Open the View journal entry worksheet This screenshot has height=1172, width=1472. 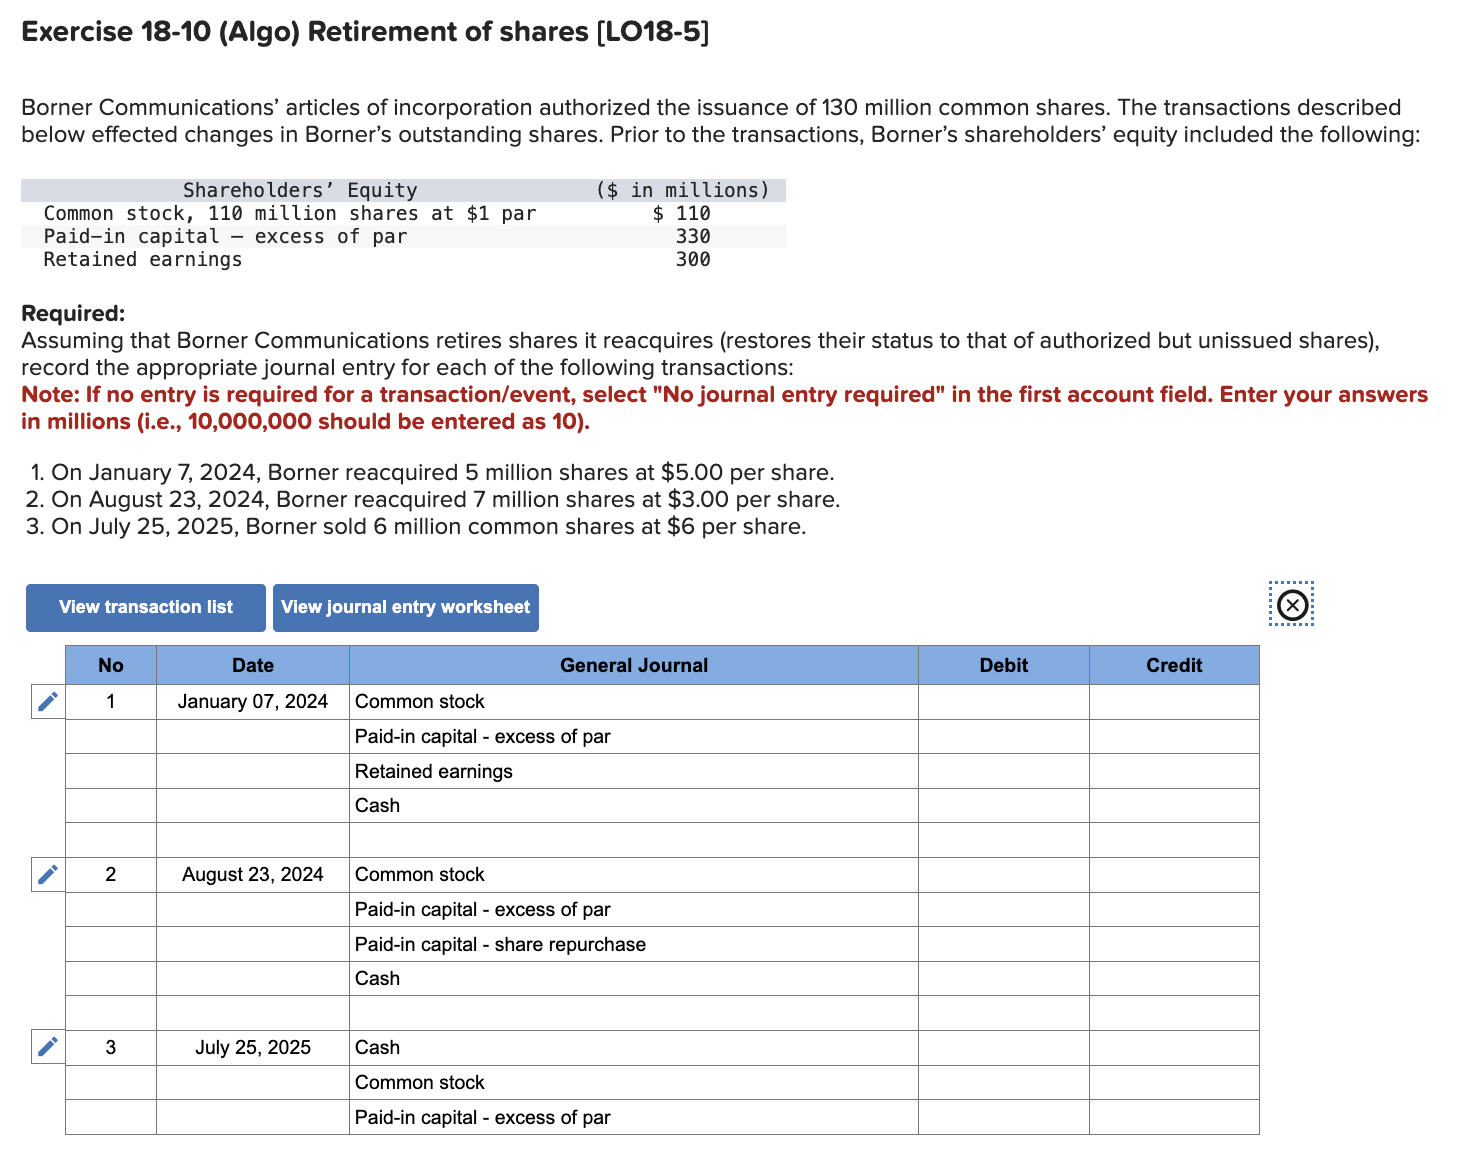tap(405, 607)
